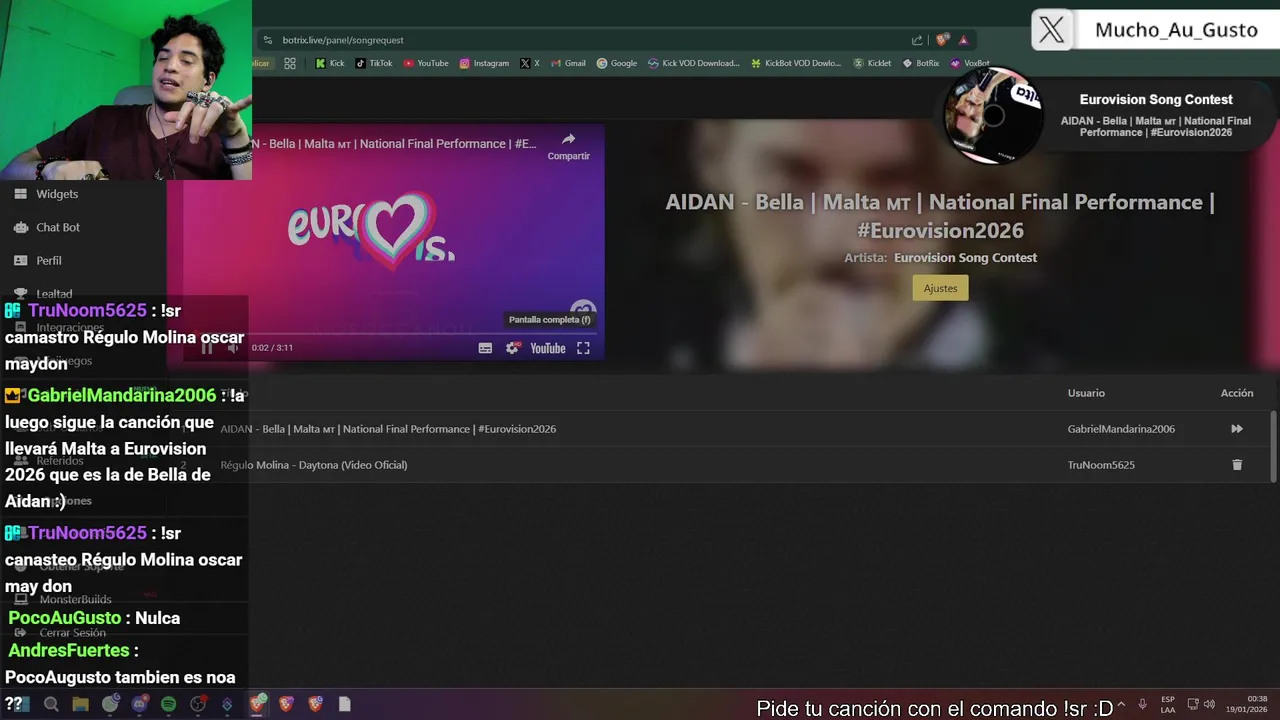
Task: Toggle subtitles in the video player
Action: point(485,348)
